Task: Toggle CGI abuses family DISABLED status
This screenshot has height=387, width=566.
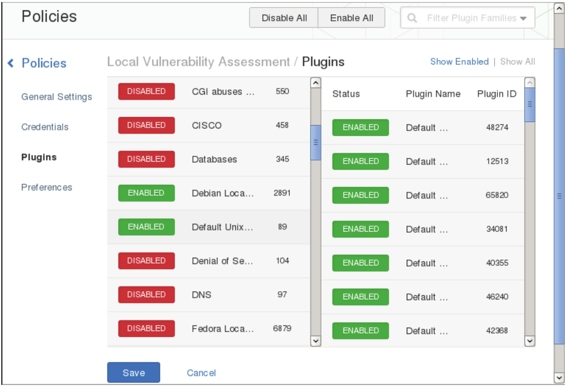Action: click(146, 91)
